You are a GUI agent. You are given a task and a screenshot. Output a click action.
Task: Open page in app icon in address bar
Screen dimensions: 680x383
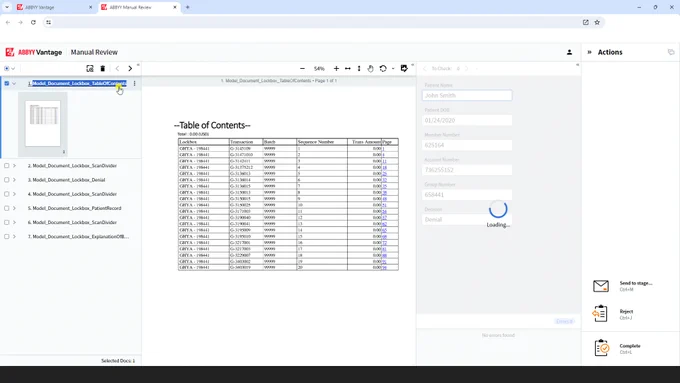pos(585,22)
